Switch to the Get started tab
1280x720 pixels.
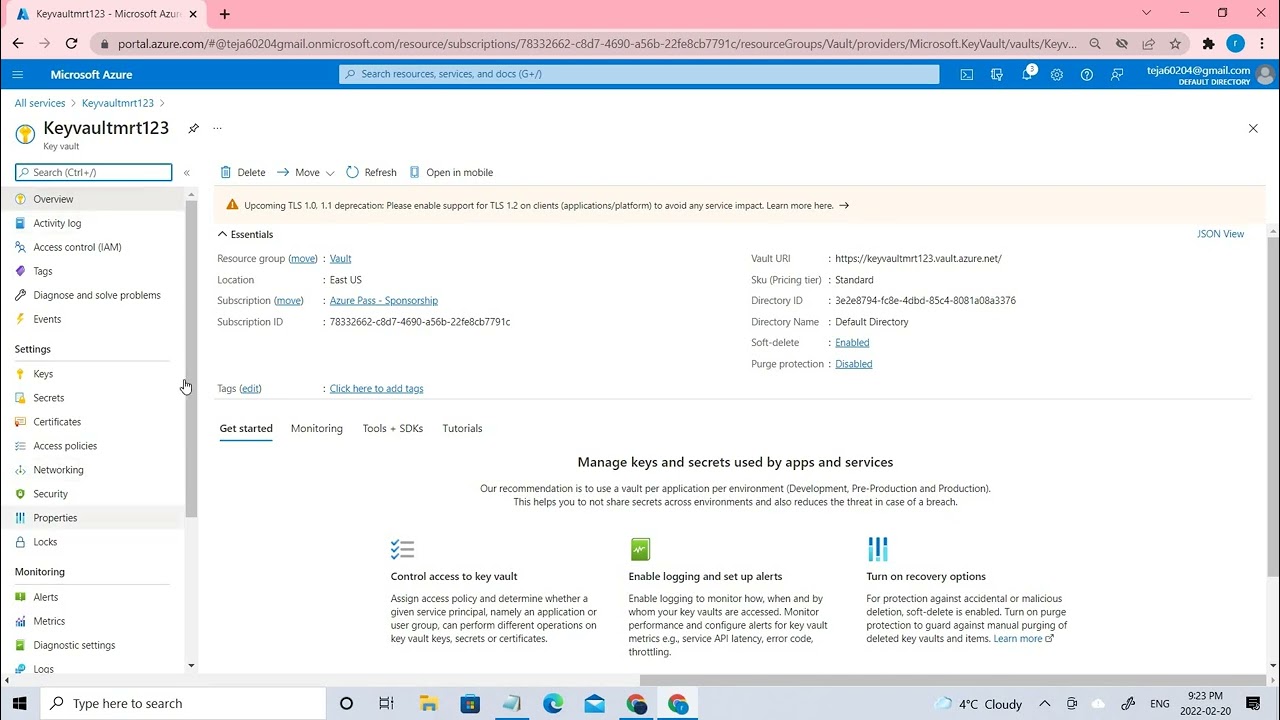click(246, 428)
